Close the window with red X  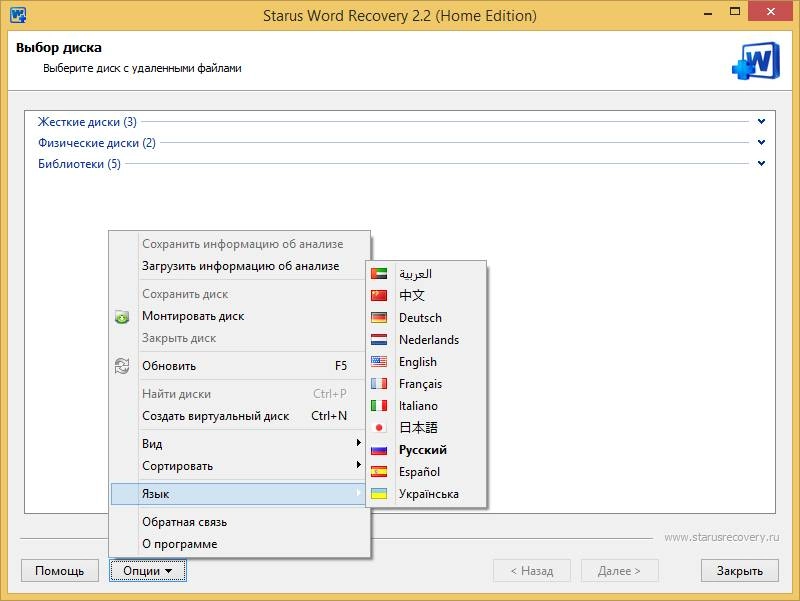tap(770, 11)
